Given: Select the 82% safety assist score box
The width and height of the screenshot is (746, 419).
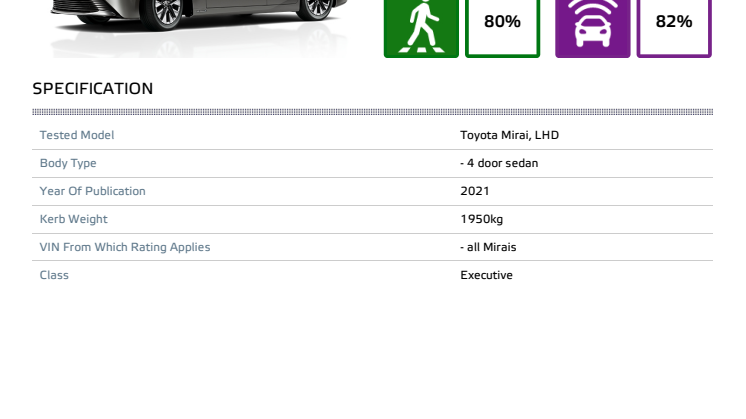Looking at the screenshot, I should pyautogui.click(x=674, y=29).
